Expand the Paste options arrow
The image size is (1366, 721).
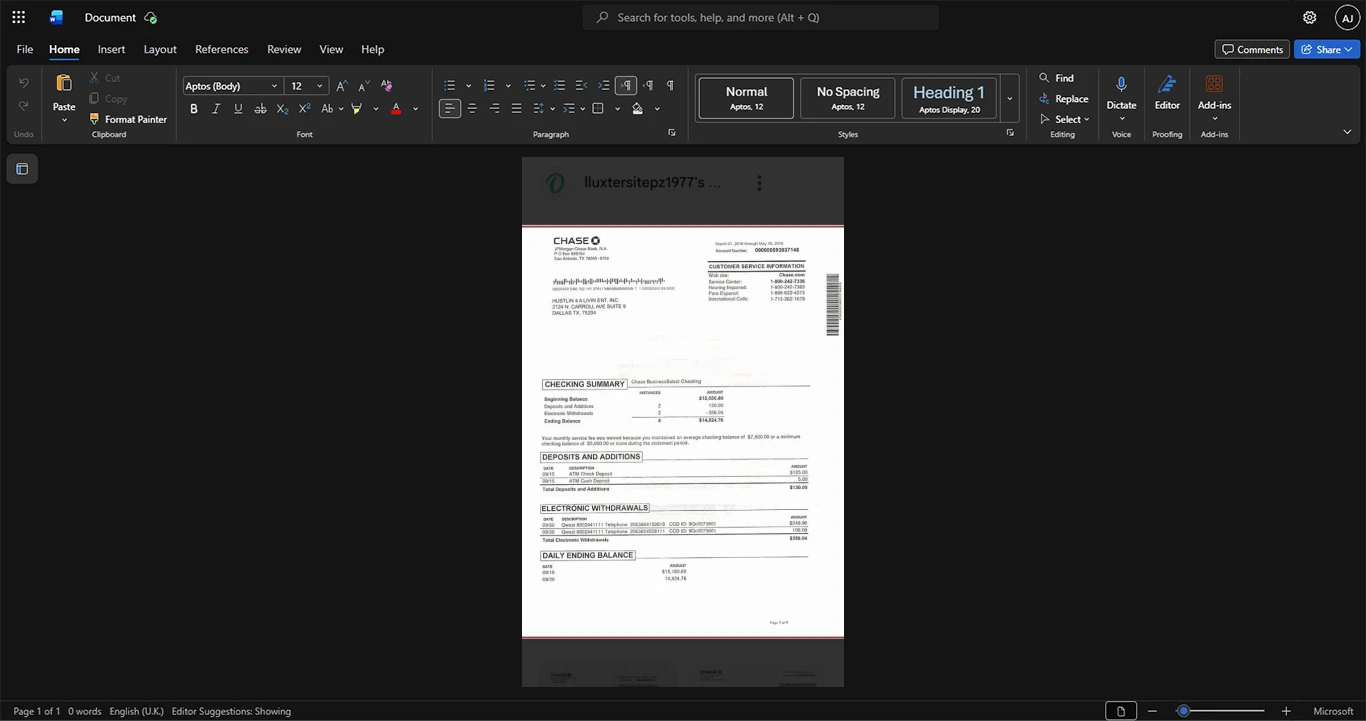64,120
